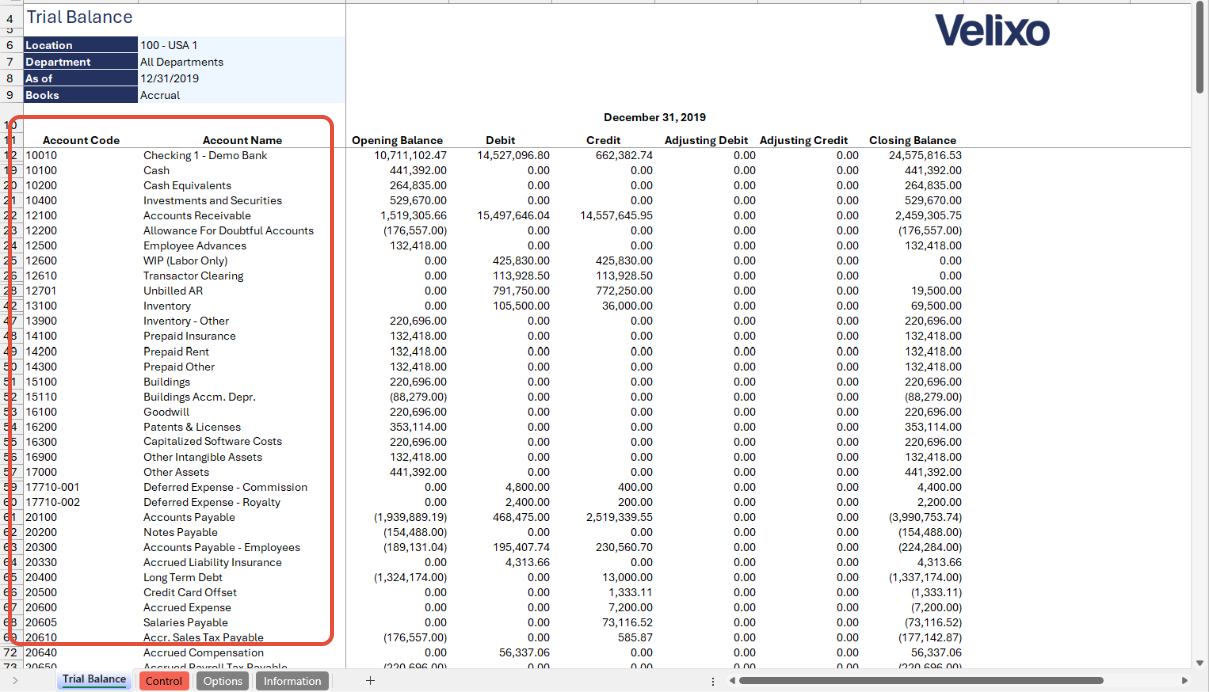Image resolution: width=1209 pixels, height=692 pixels.
Task: Select Long Term Debt credit 13,000.00
Action: click(627, 577)
